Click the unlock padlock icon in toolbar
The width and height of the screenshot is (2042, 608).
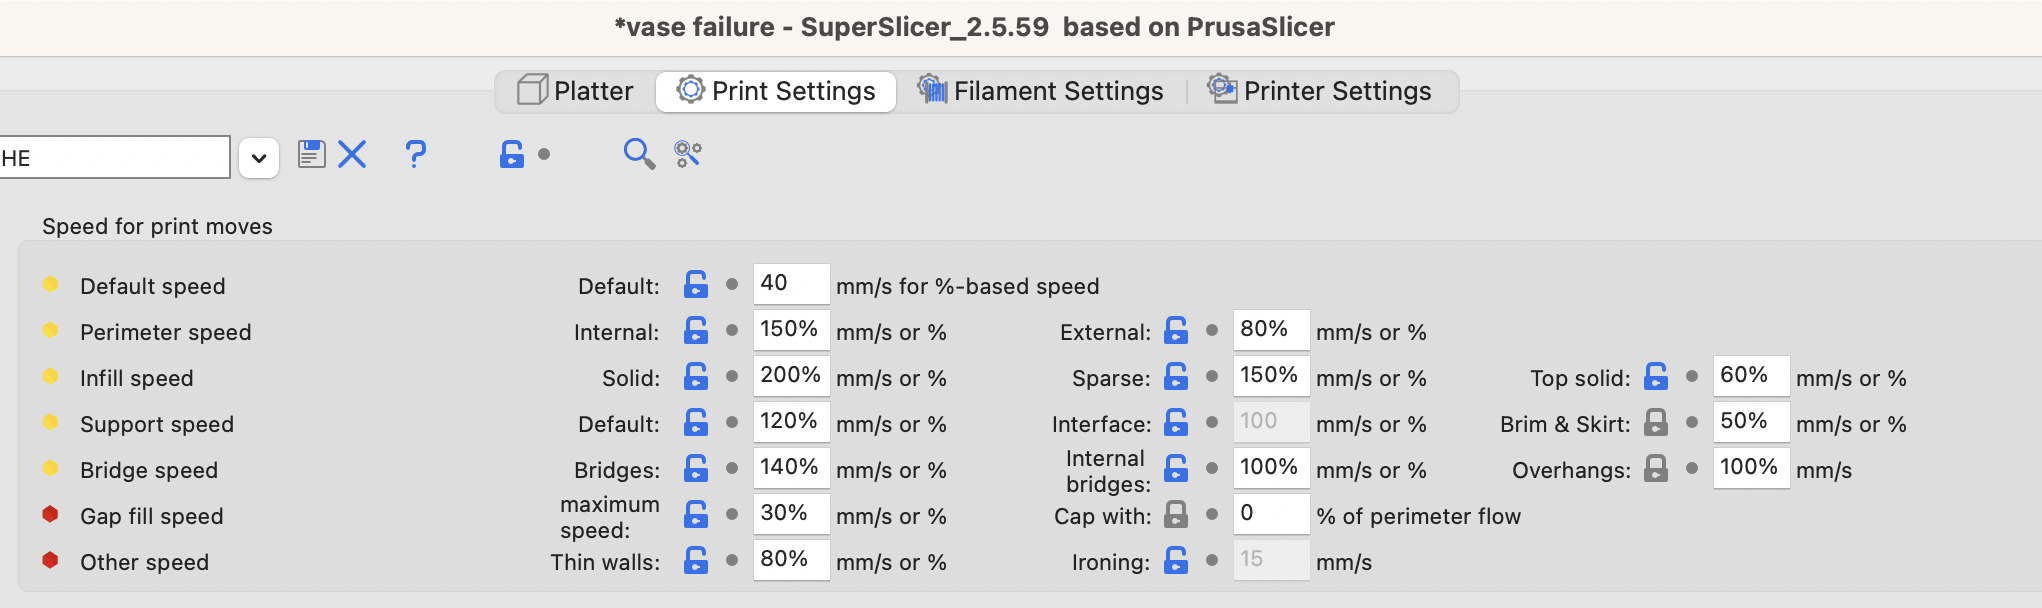(x=511, y=154)
